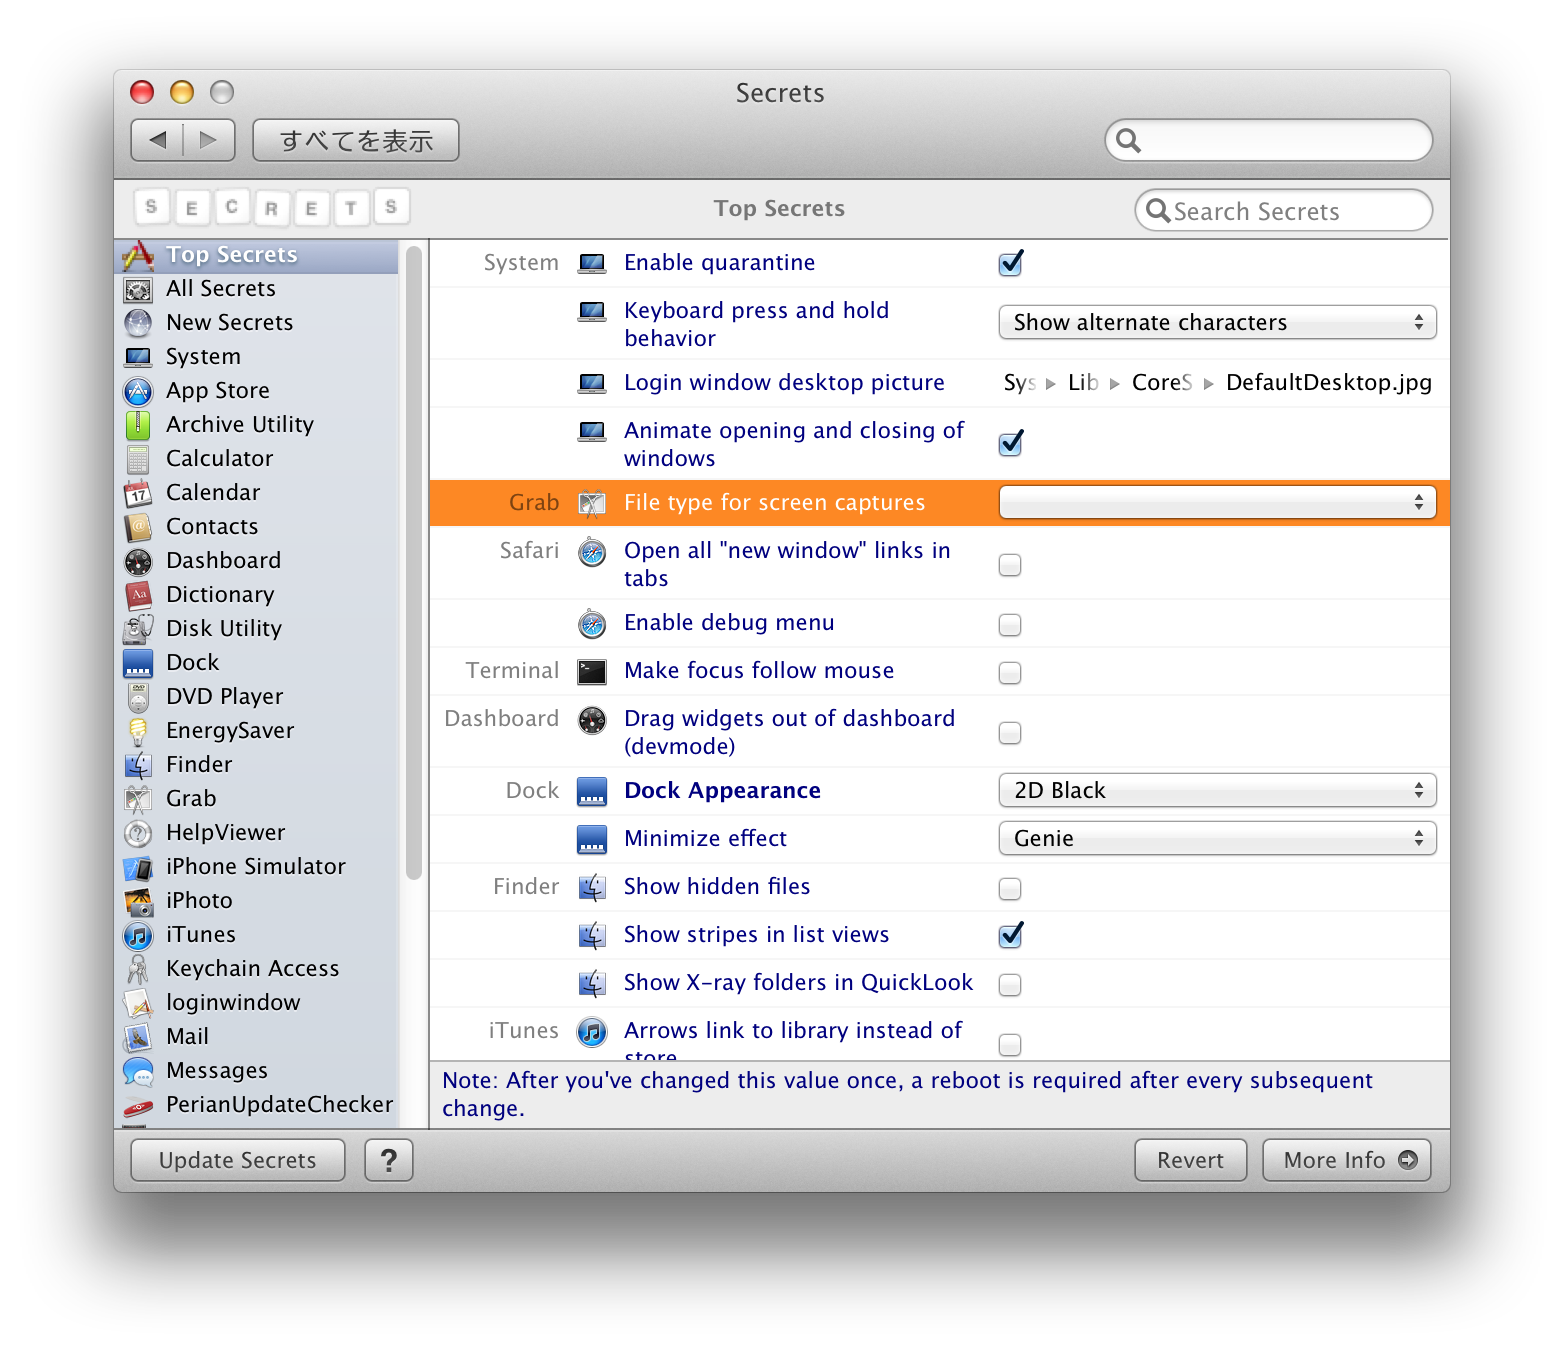Click the New Secrets globe icon

[138, 323]
